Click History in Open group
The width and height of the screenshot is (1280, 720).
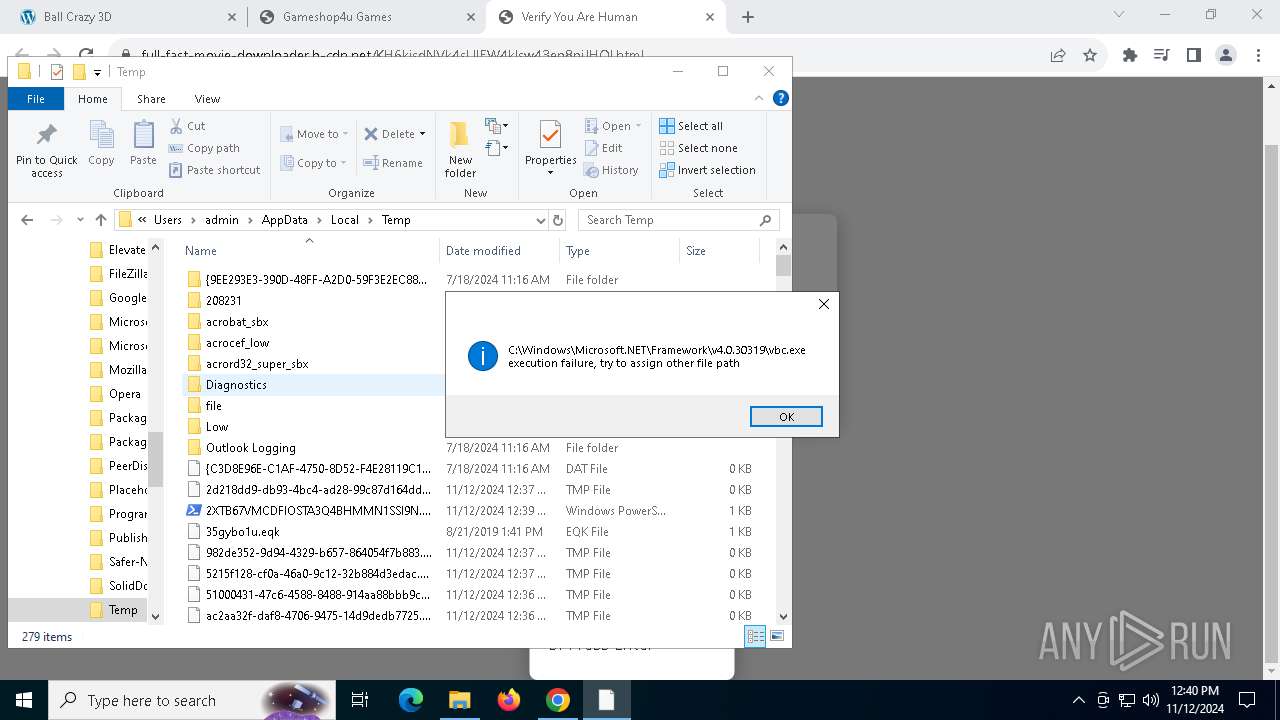click(x=611, y=170)
